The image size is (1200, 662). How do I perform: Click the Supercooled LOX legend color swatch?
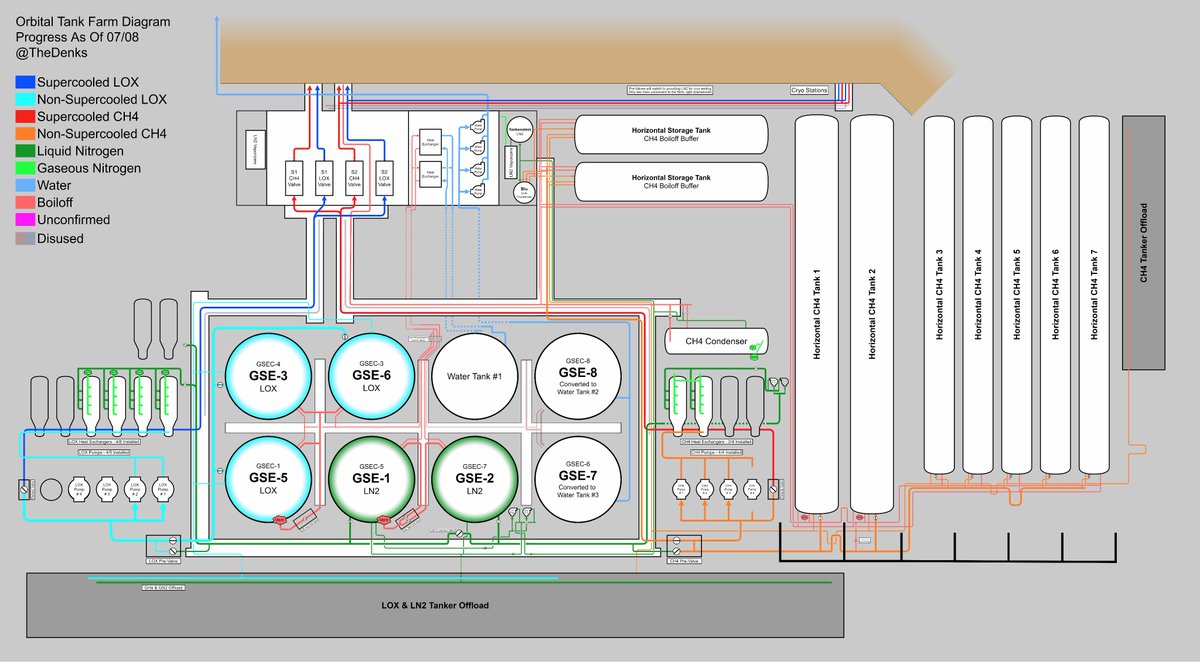click(24, 82)
